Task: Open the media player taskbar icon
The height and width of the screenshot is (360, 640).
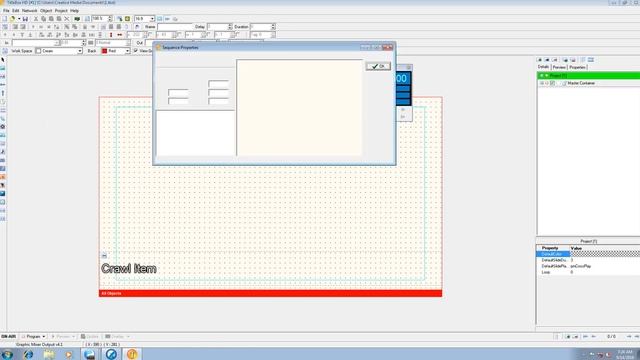Action: pos(69,354)
